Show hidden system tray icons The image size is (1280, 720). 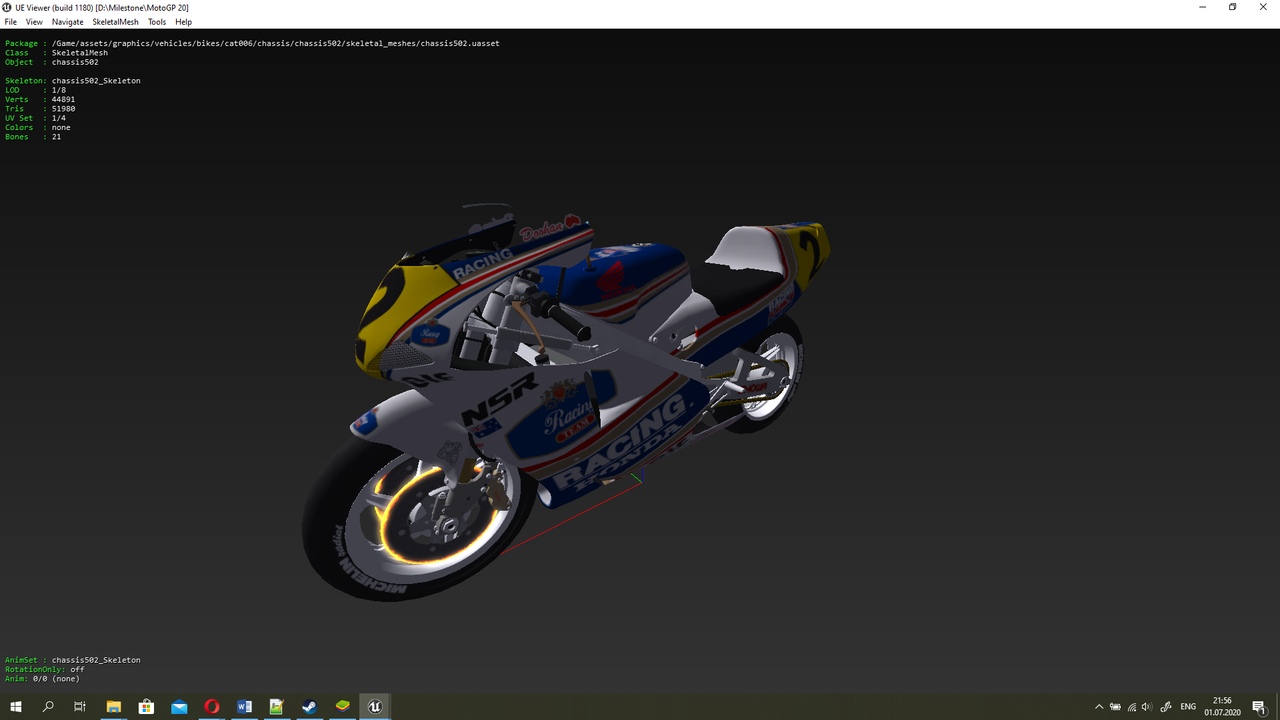(x=1099, y=707)
